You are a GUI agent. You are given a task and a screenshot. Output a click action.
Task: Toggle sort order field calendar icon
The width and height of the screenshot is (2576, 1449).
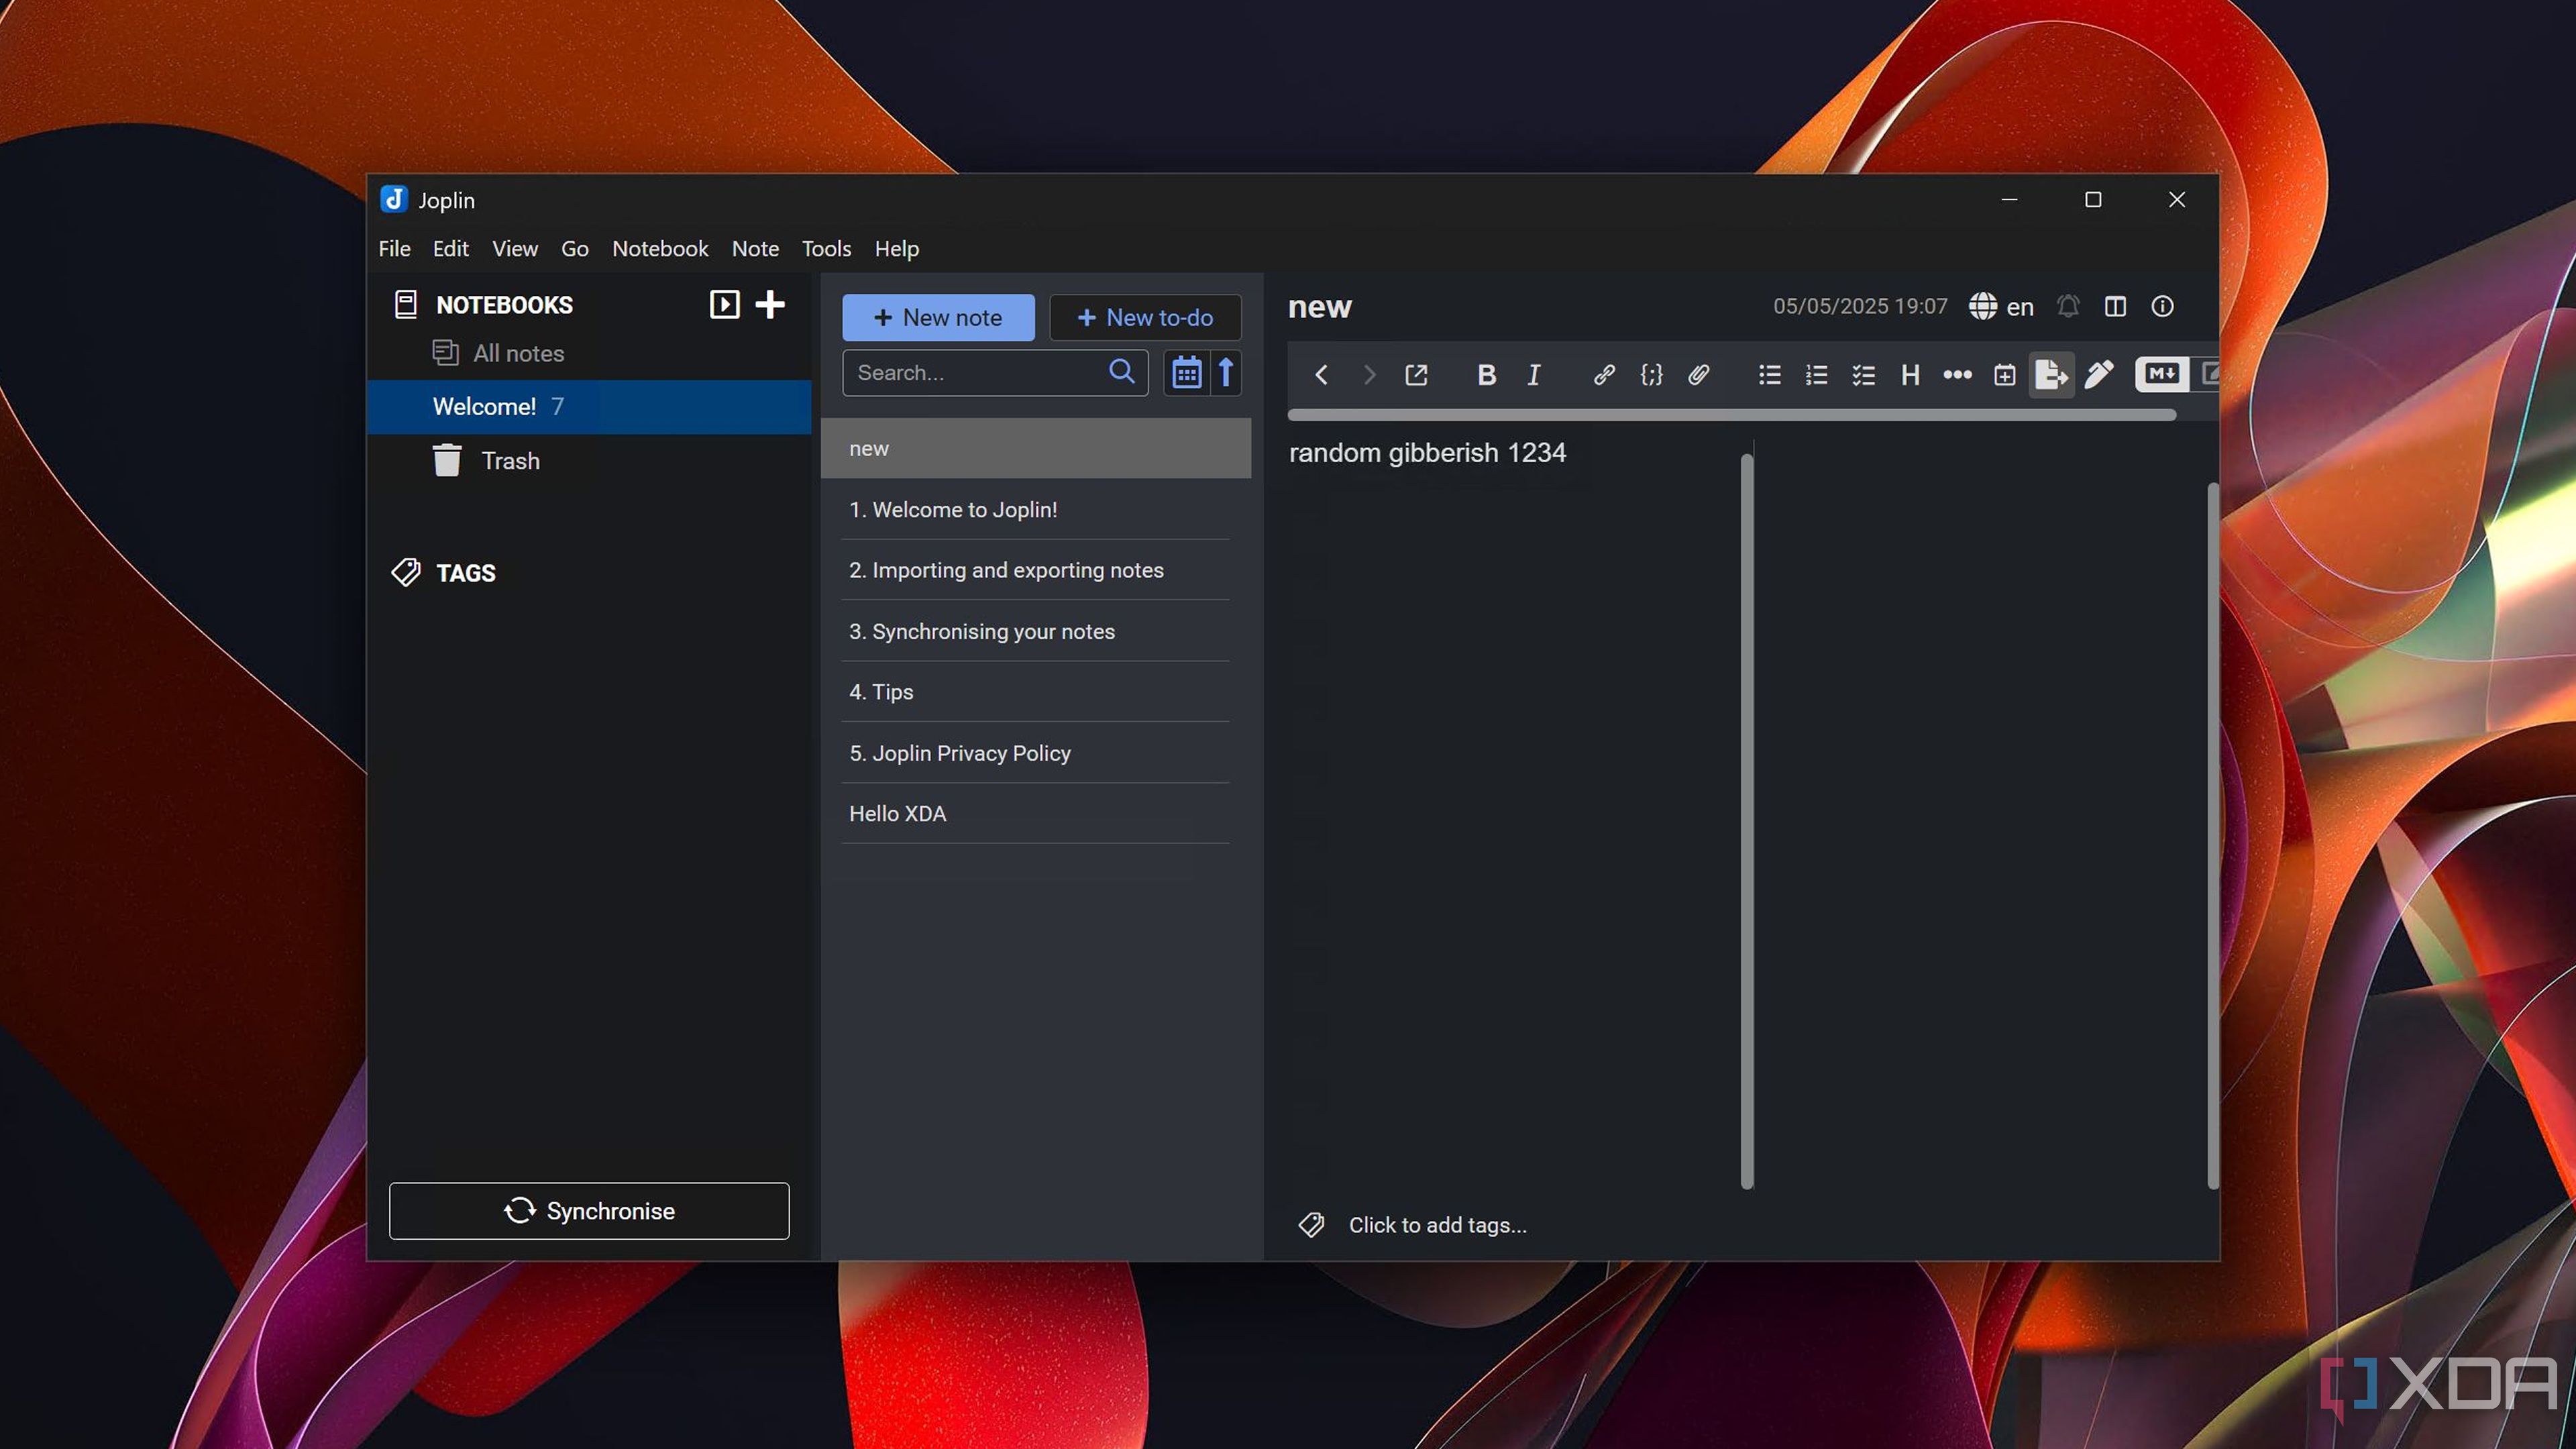(1186, 372)
